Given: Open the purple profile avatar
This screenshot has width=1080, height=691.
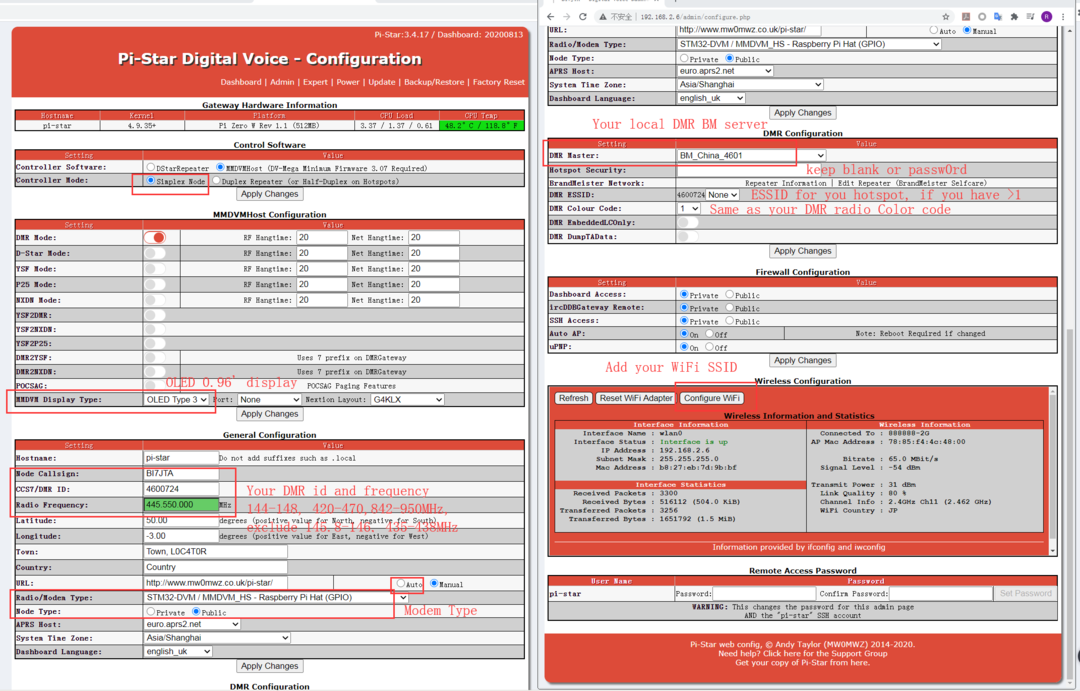Looking at the screenshot, I should coord(1047,17).
